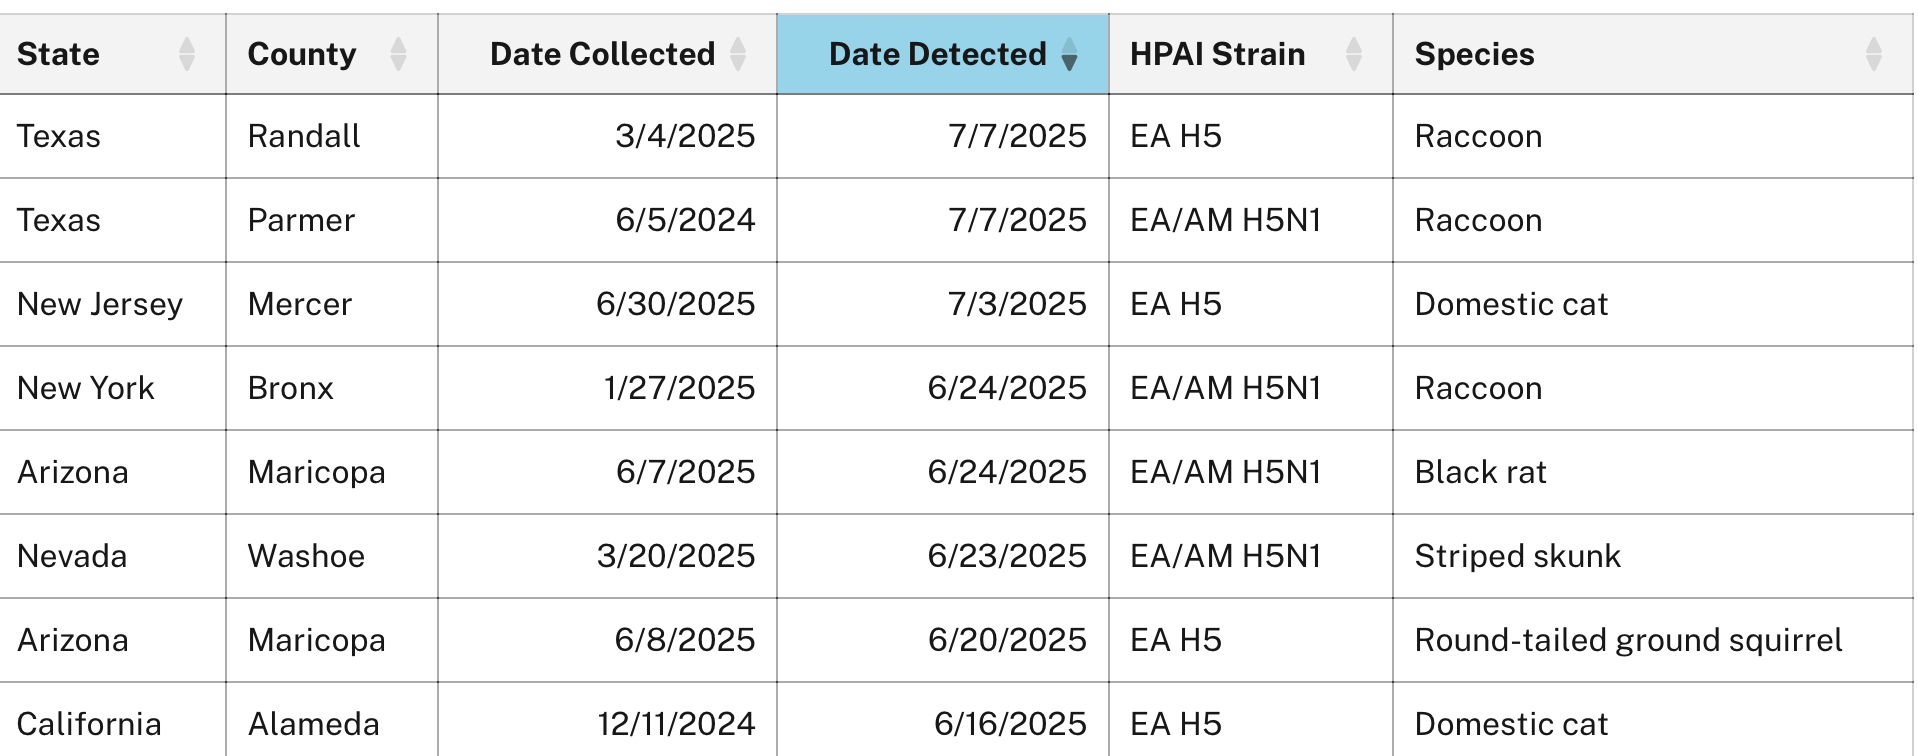Select Round-tailed ground squirrel cell
The image size is (1918, 756).
click(x=1628, y=640)
